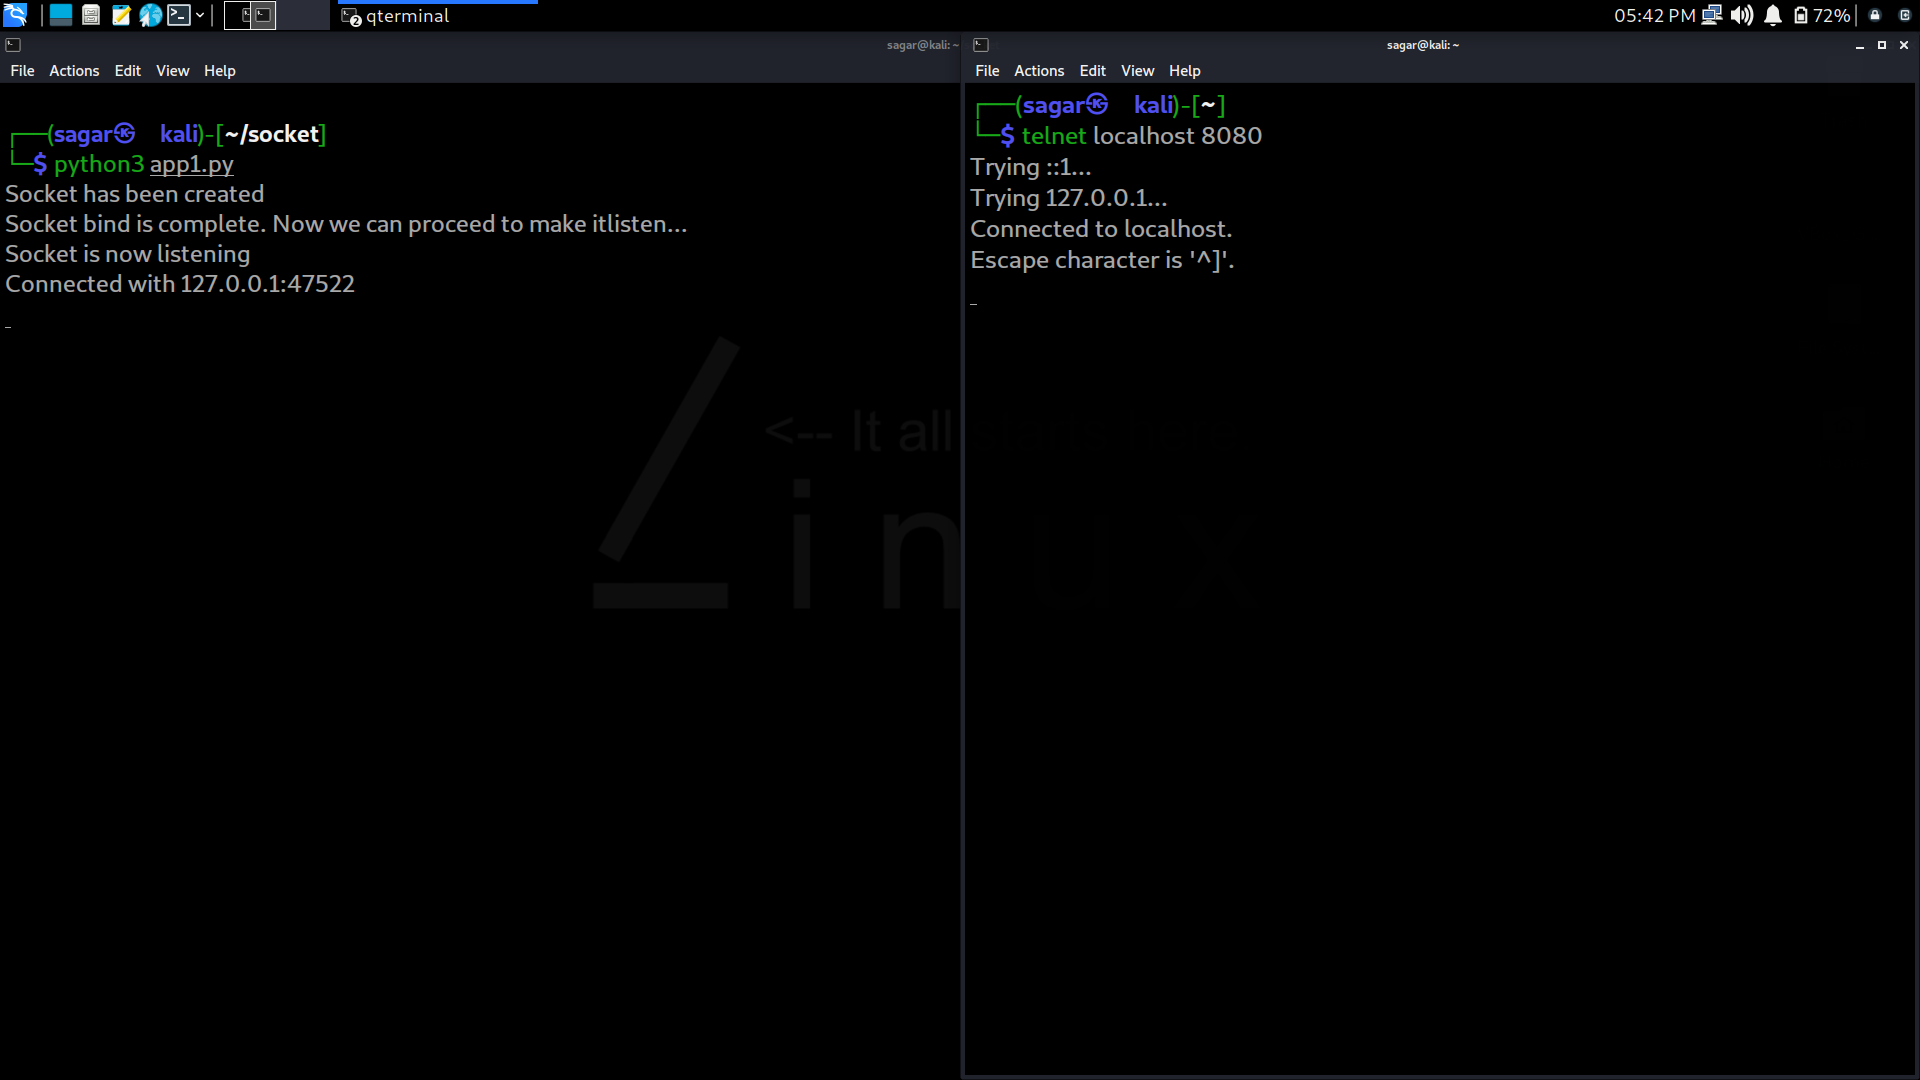Click the lock screen padlock icon

(x=1875, y=15)
